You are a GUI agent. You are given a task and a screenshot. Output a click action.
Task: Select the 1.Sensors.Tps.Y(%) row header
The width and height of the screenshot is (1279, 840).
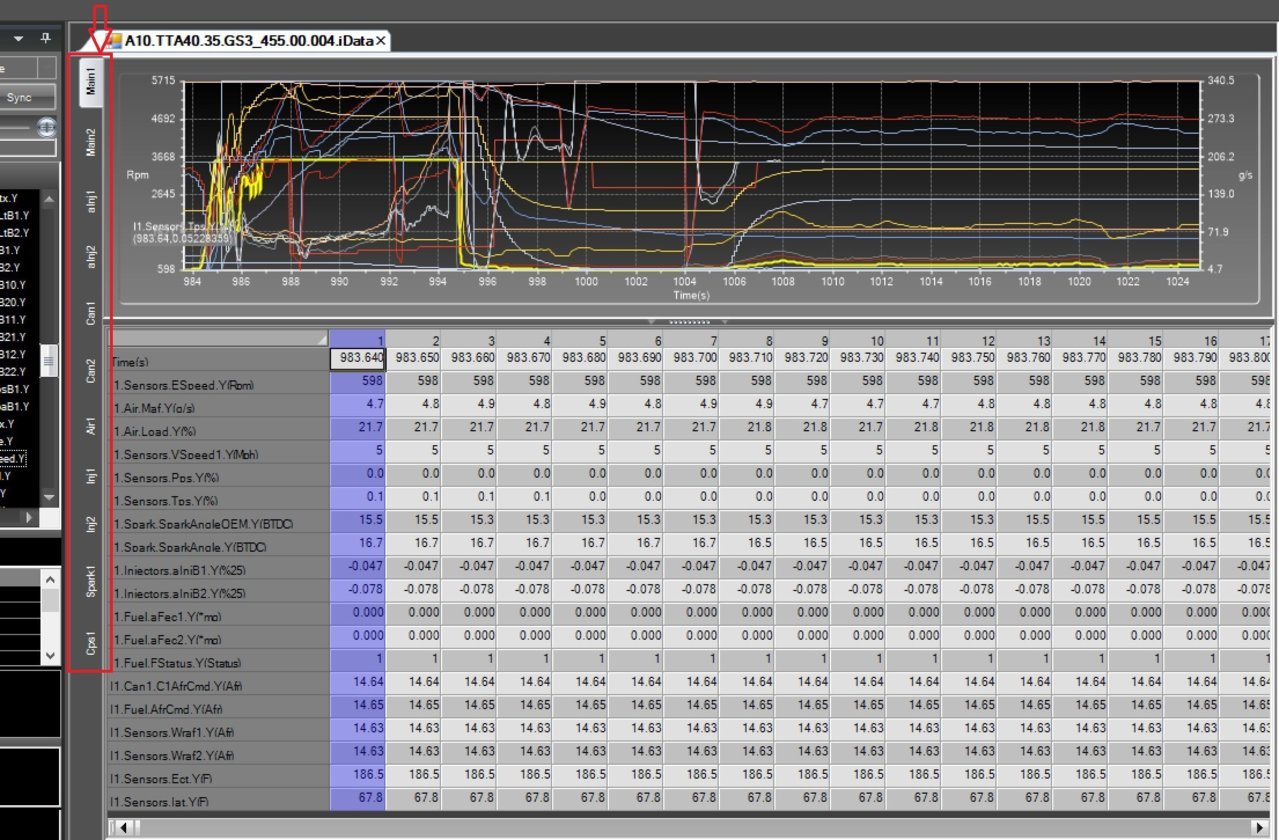tap(218, 499)
